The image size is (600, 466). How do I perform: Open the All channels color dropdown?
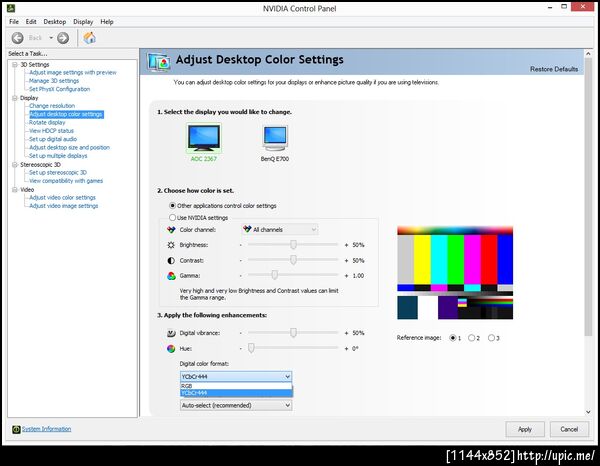[x=280, y=230]
